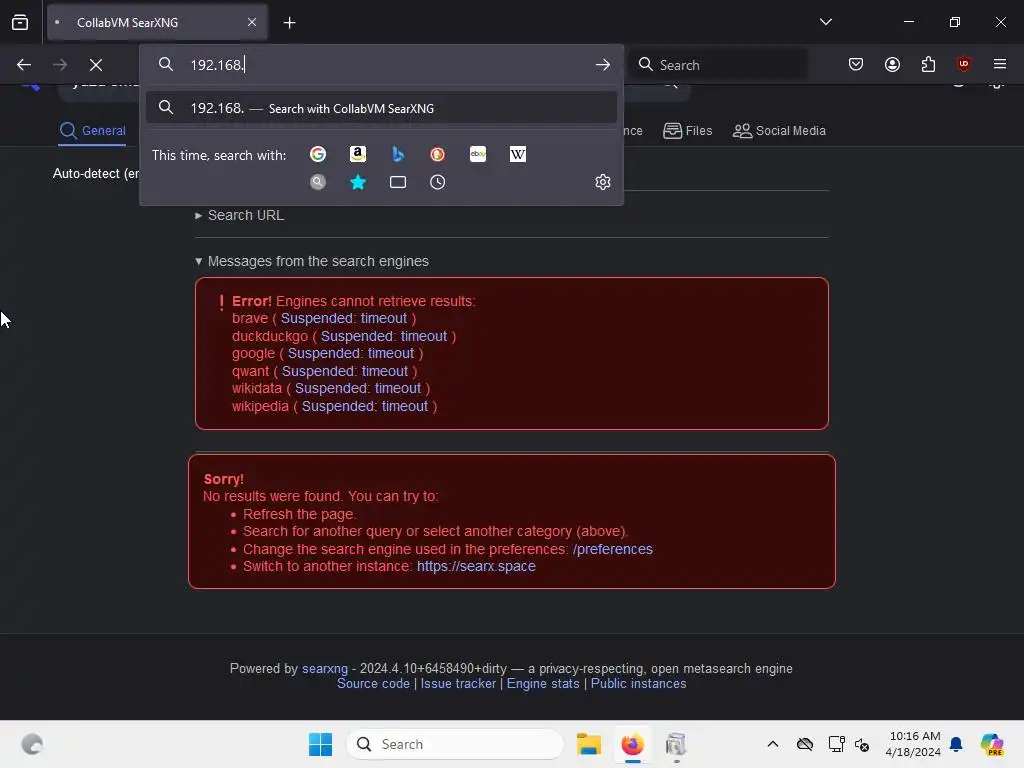Focus the toolbar Search box
This screenshot has height=768, width=1024.
coord(718,65)
